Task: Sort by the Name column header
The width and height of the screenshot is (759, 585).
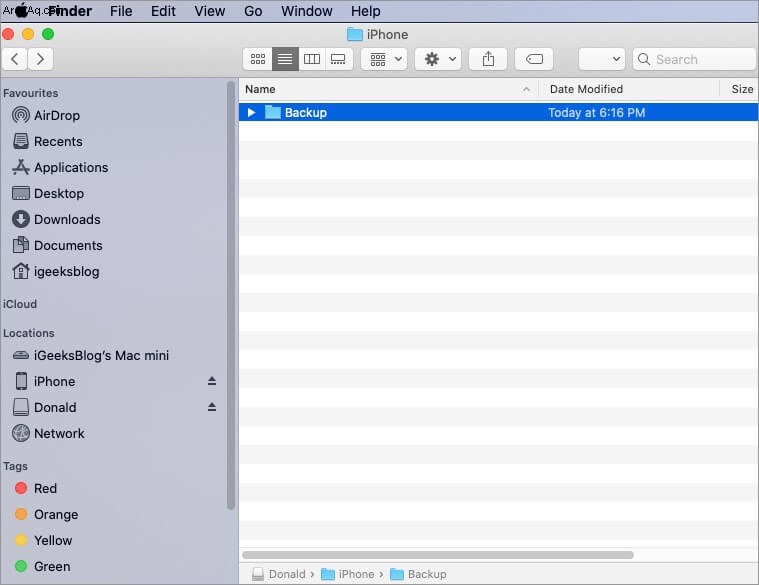Action: pyautogui.click(x=260, y=89)
